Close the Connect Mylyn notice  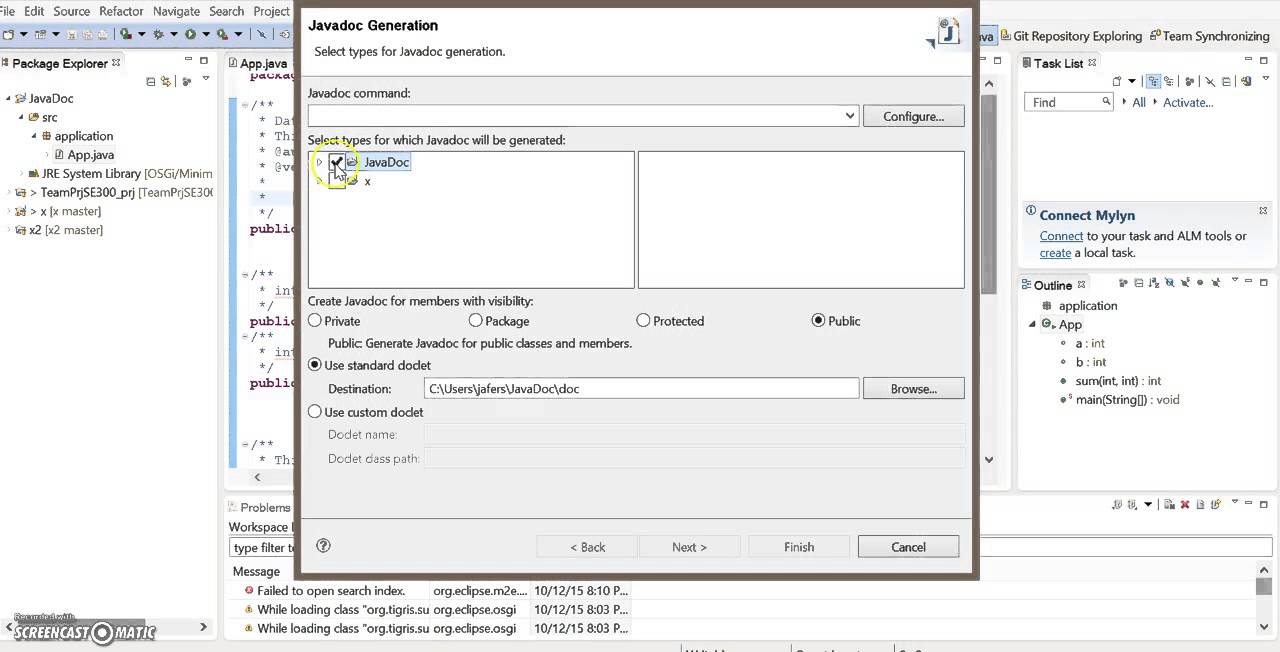[x=1263, y=211]
